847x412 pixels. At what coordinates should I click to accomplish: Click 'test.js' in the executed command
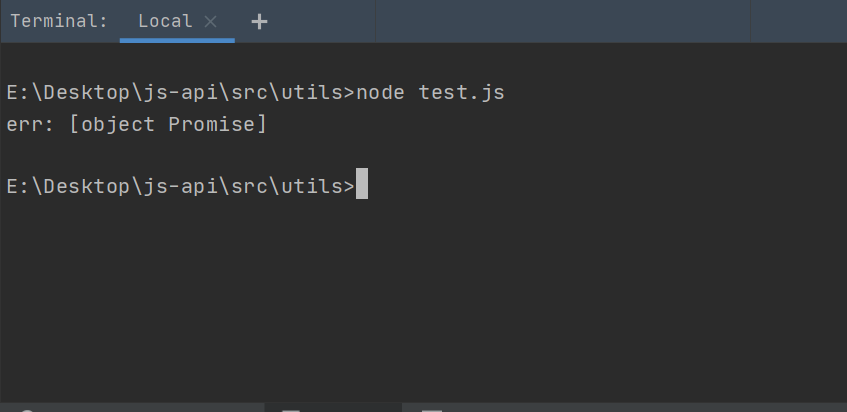click(461, 93)
